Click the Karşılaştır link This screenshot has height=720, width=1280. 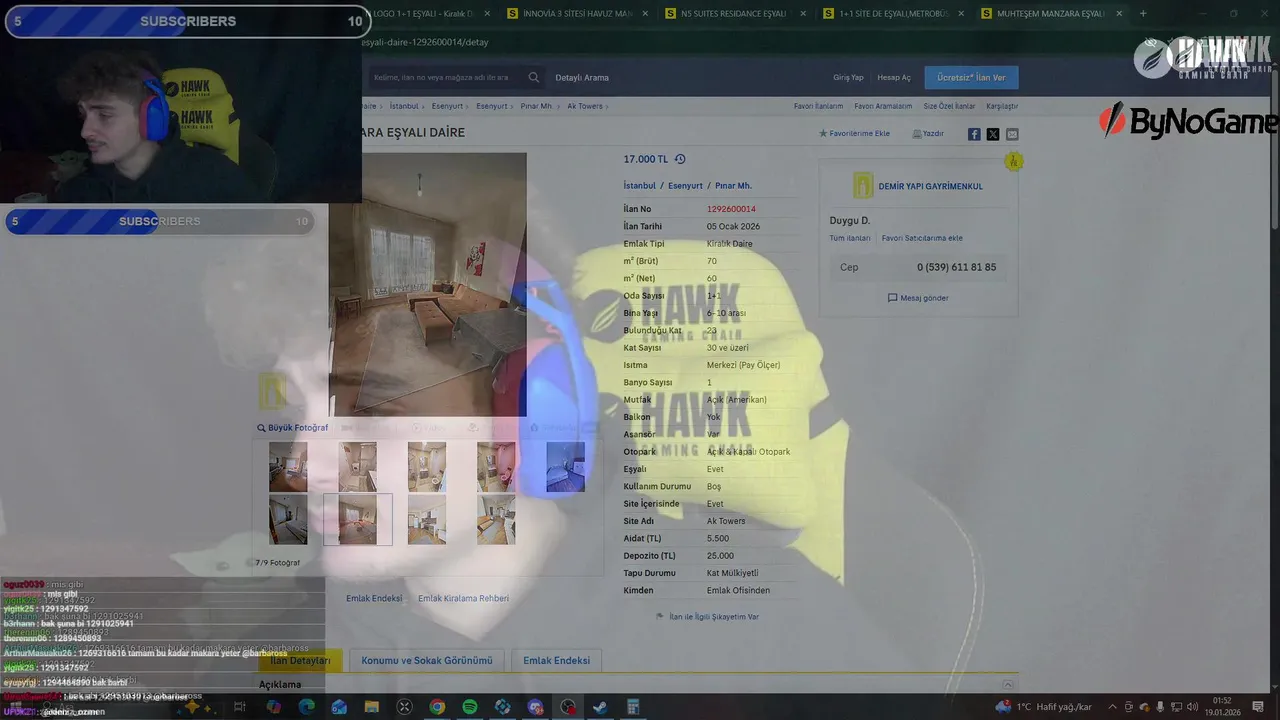[x=1002, y=106]
